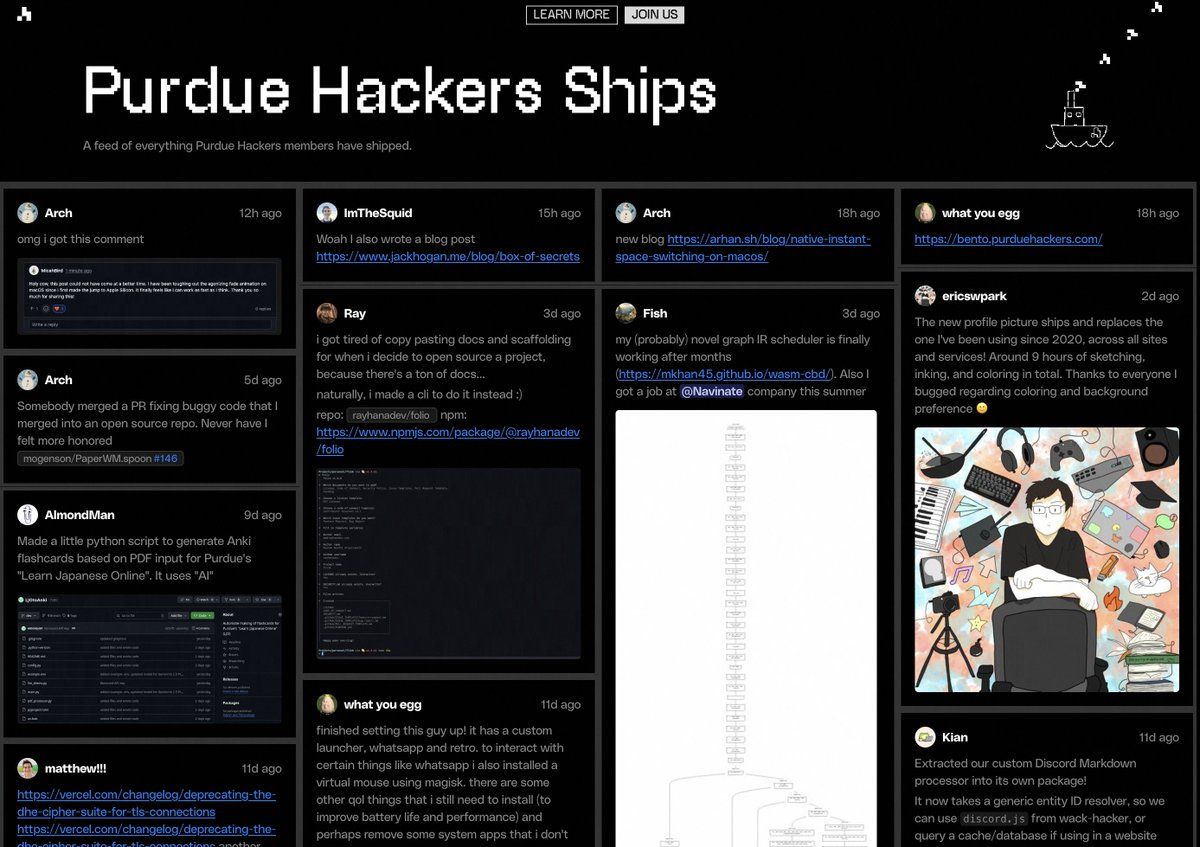Click Fish's profile avatar

tap(626, 313)
